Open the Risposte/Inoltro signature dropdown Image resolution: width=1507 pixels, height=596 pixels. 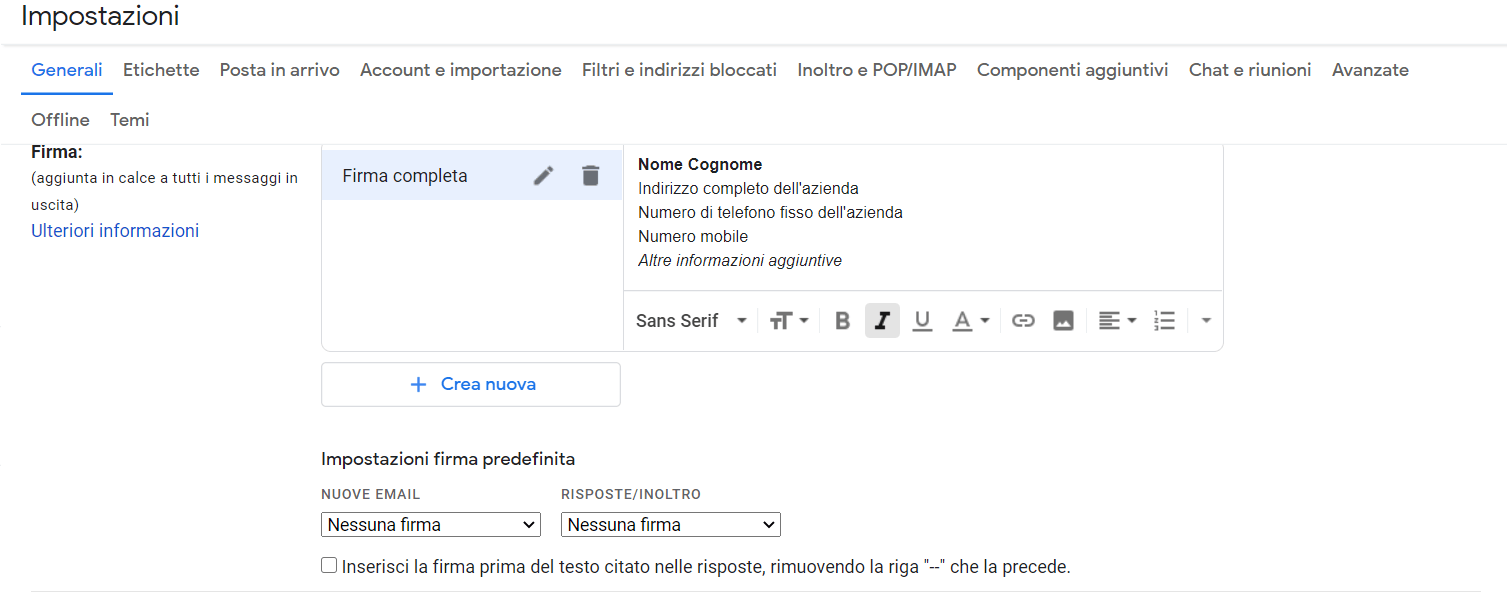[670, 525]
